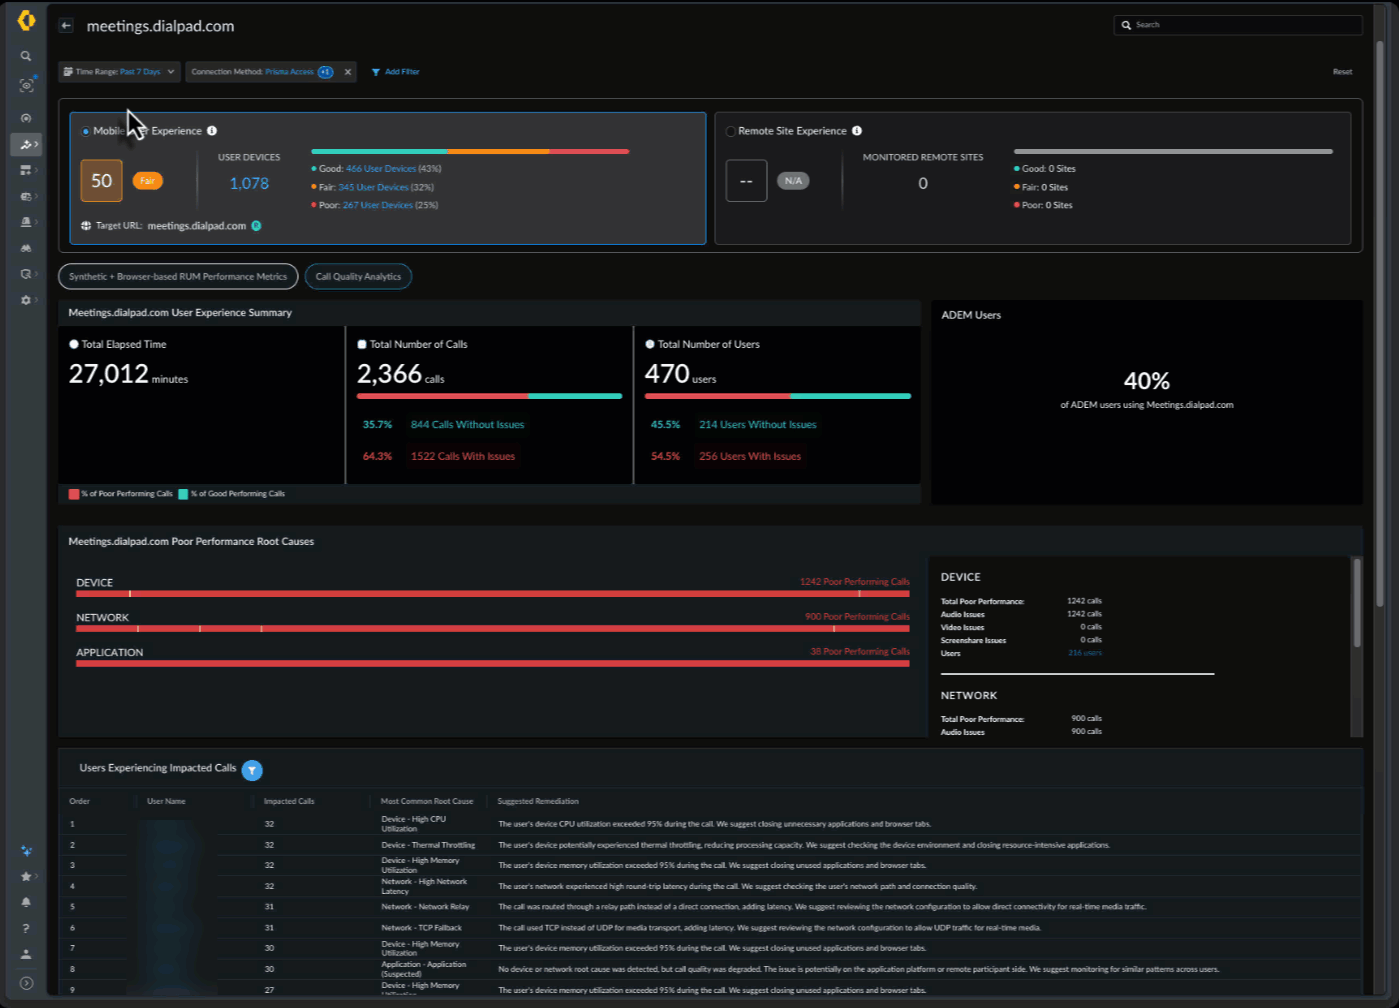Click Add Filter link
This screenshot has width=1399, height=1008.
tap(402, 72)
